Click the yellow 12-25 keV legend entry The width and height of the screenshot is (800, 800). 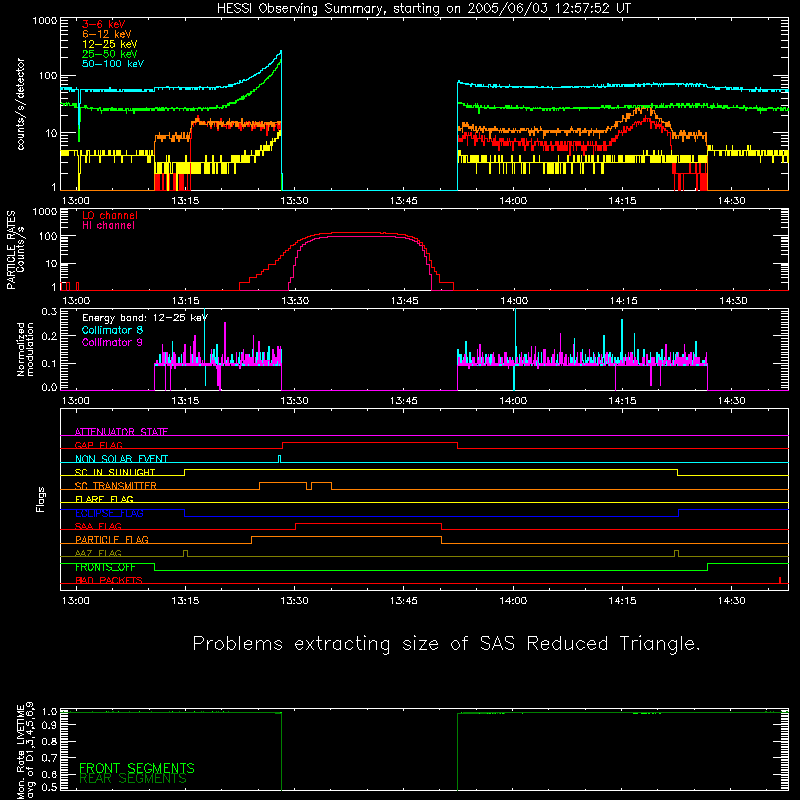[110, 44]
